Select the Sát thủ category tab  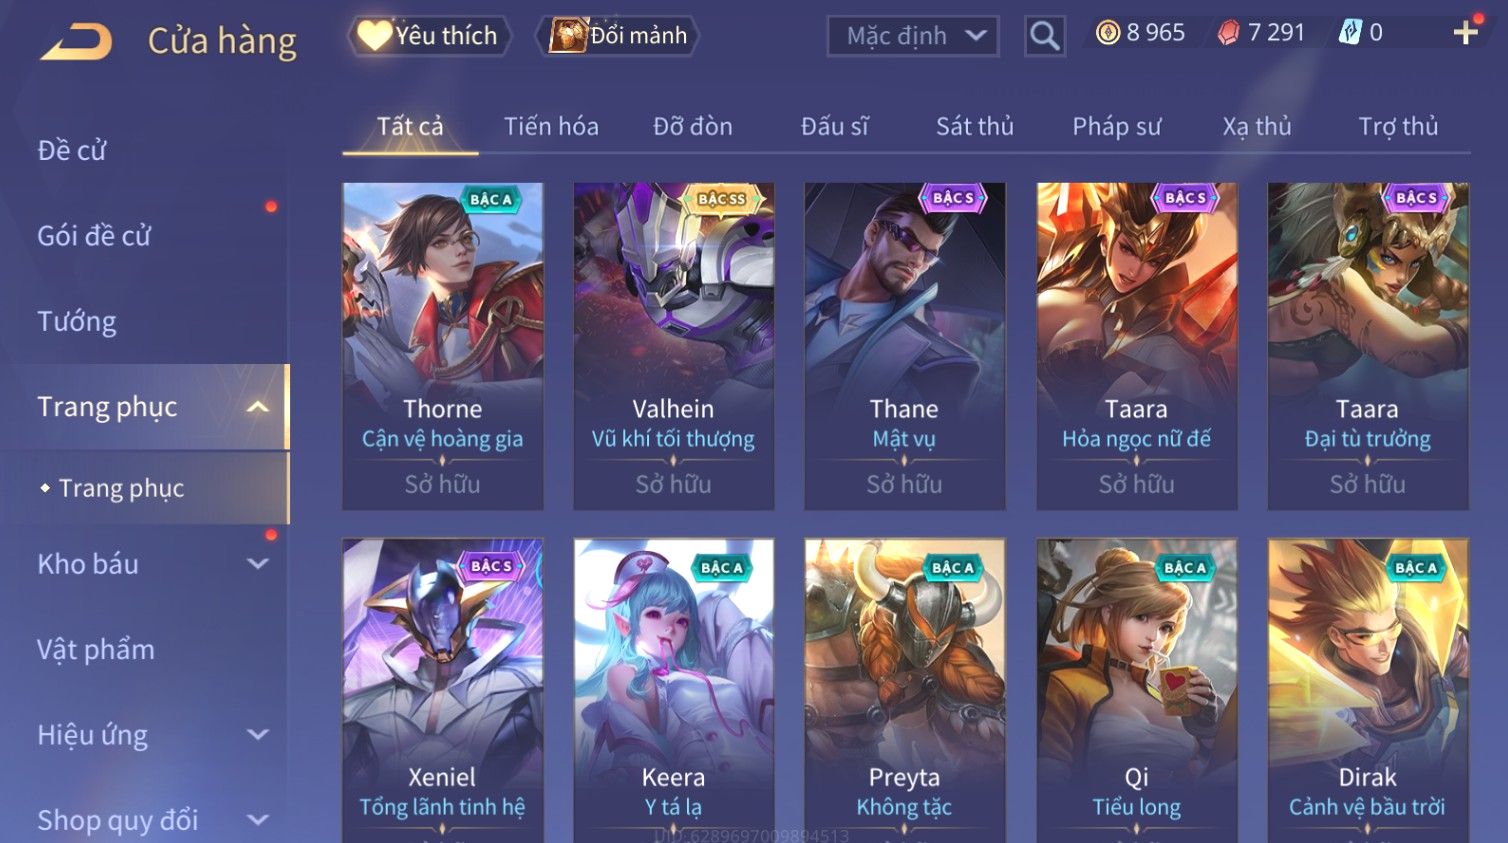[x=975, y=127]
